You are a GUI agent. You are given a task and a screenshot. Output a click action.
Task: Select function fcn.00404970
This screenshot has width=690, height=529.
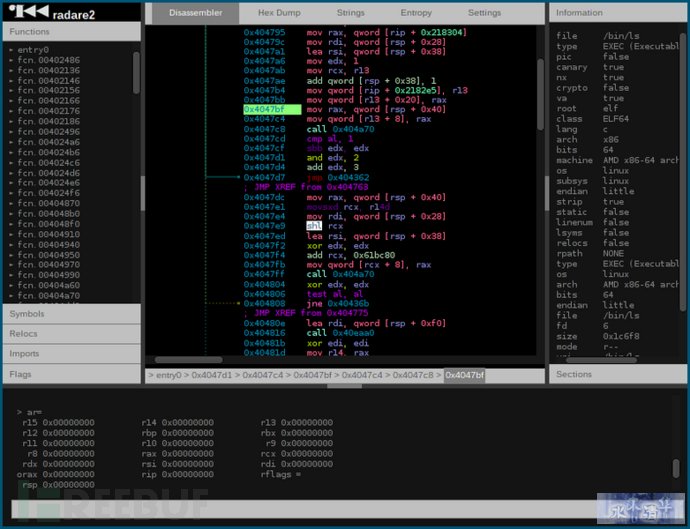(48, 264)
